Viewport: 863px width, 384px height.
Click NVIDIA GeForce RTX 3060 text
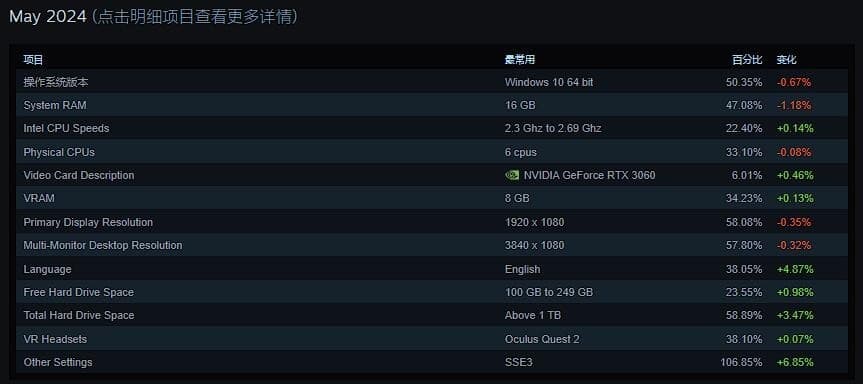tap(589, 175)
